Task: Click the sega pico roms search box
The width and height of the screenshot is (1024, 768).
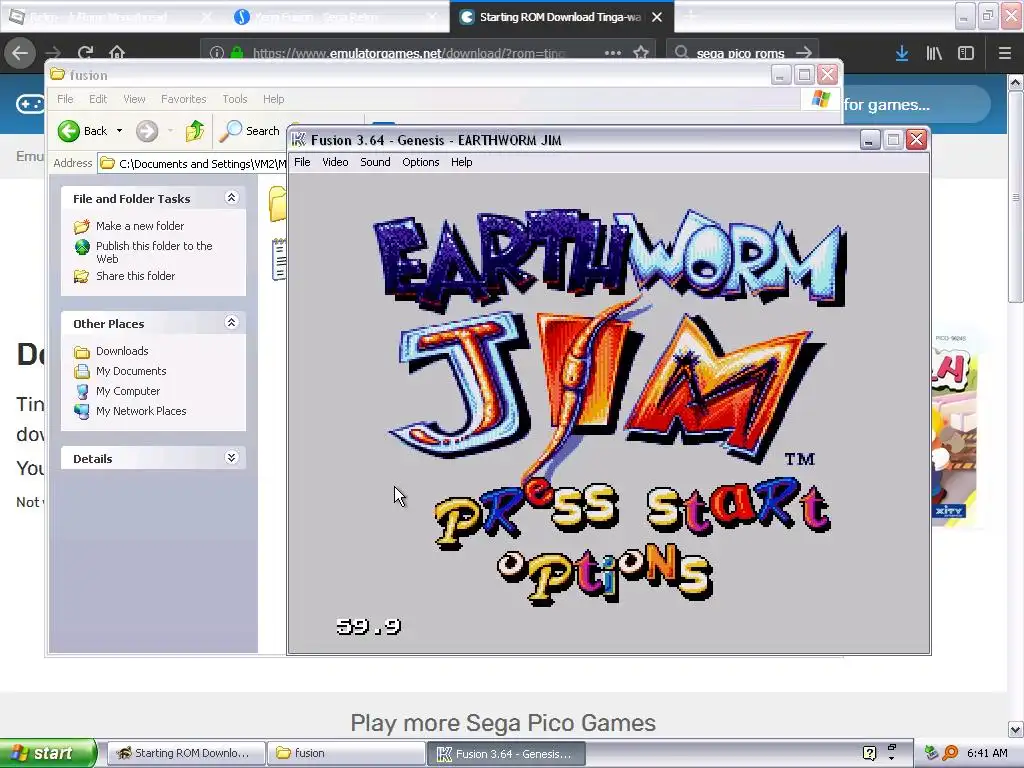Action: [741, 53]
